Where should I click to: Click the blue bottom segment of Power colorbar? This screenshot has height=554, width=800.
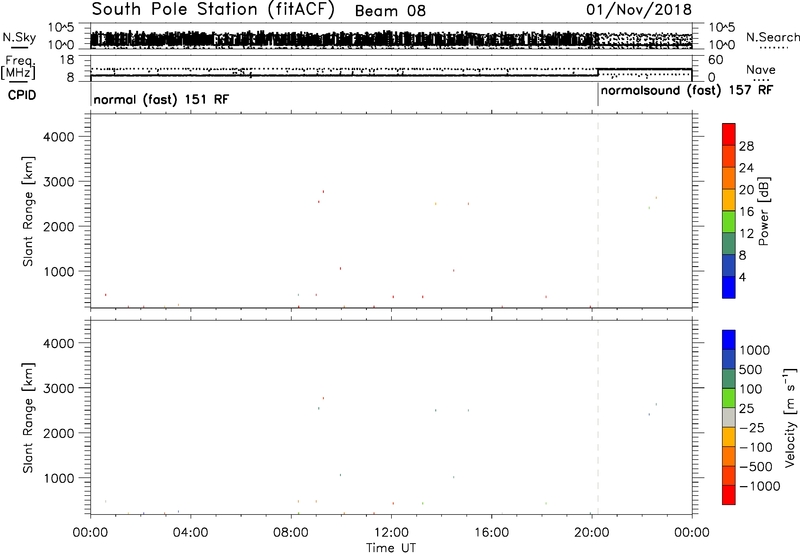coord(729,287)
